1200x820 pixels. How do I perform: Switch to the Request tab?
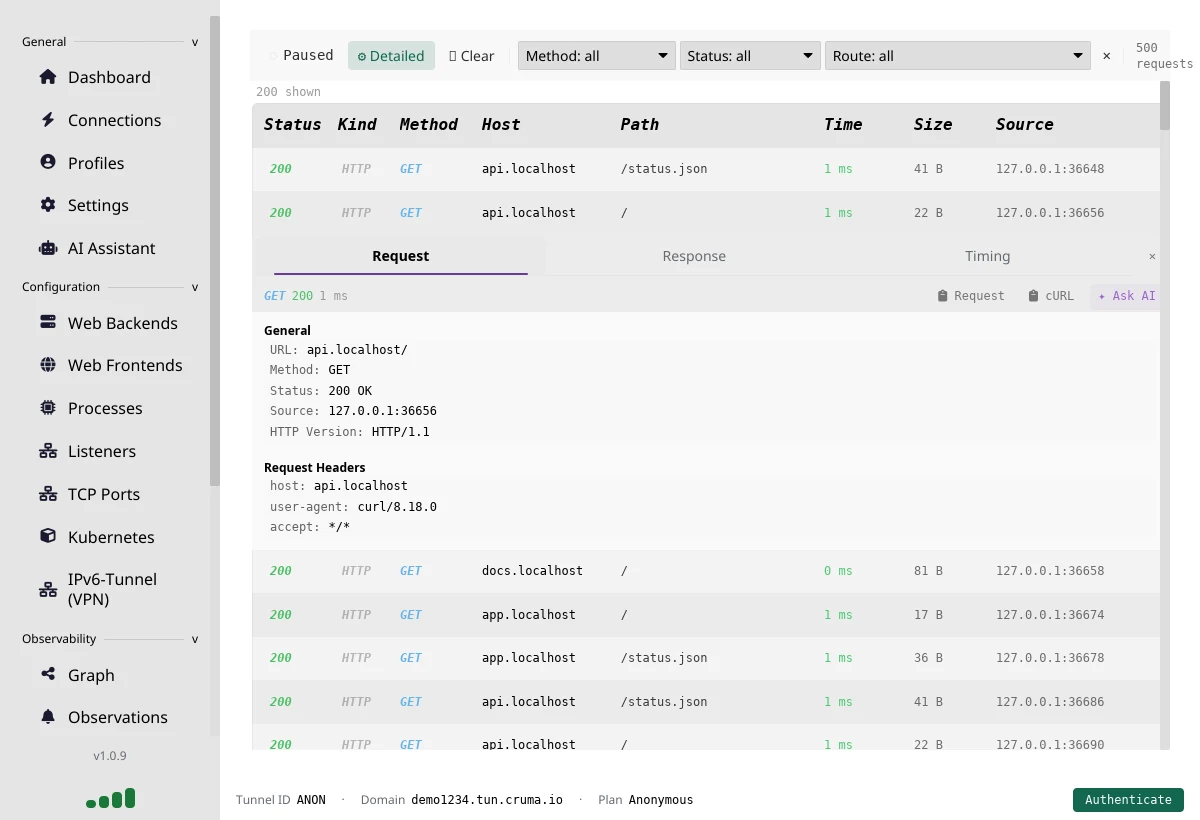pyautogui.click(x=400, y=256)
